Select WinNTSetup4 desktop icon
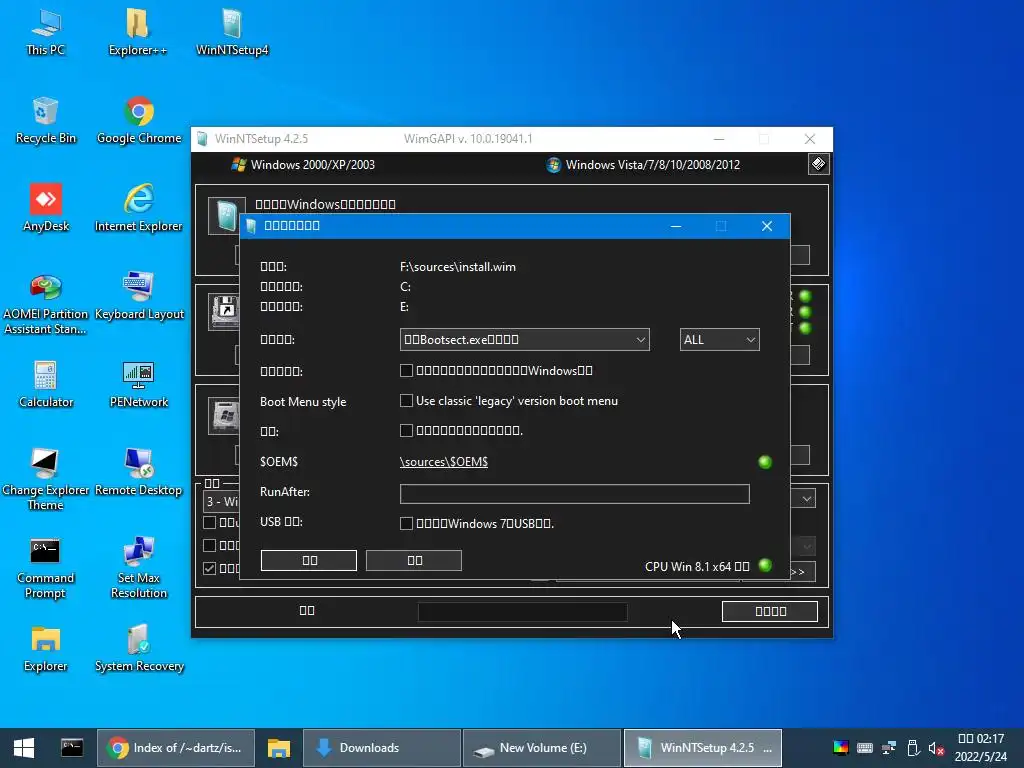The width and height of the screenshot is (1024, 768). tap(232, 33)
